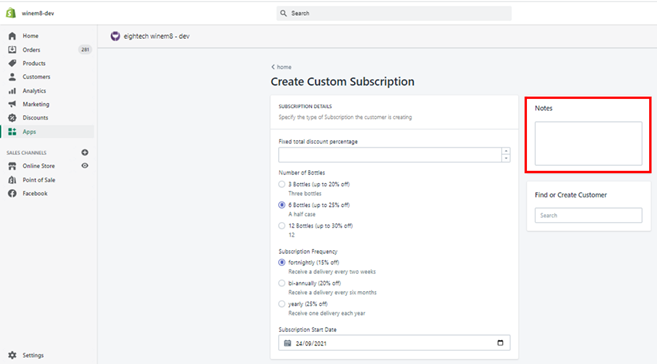Viewport: 657px width, 364px height.
Task: Select the 3 Bottles radio option
Action: point(282,184)
